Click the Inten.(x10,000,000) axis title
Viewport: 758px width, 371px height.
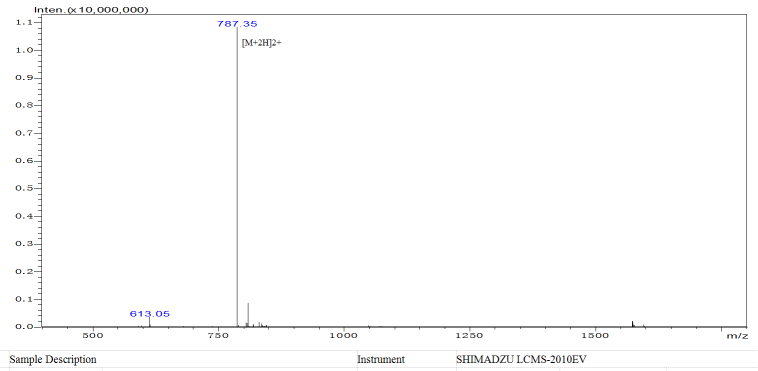[91, 10]
